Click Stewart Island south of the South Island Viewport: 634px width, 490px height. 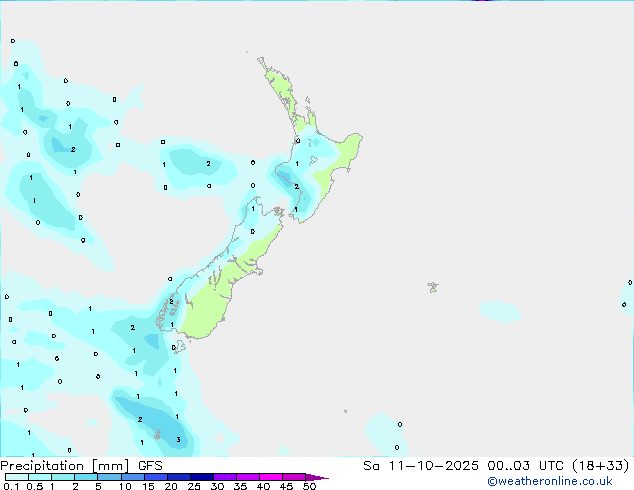(x=180, y=346)
